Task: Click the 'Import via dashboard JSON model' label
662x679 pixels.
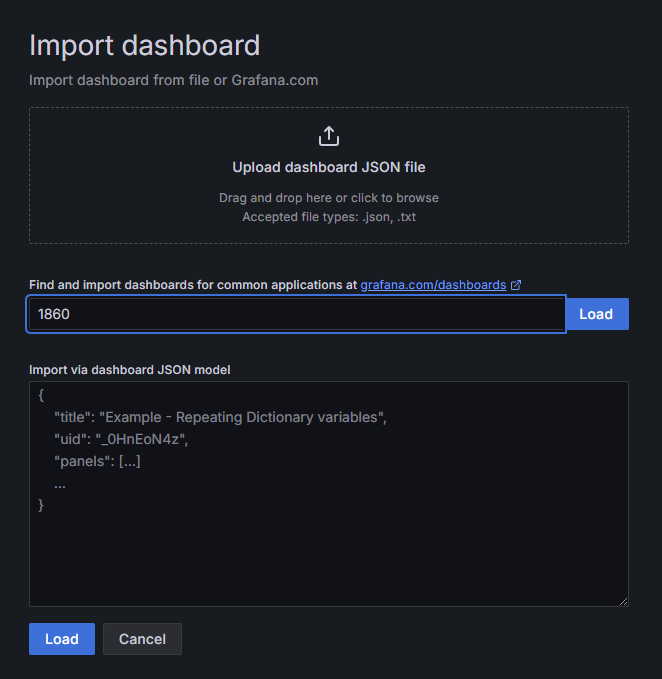Action: click(x=129, y=370)
